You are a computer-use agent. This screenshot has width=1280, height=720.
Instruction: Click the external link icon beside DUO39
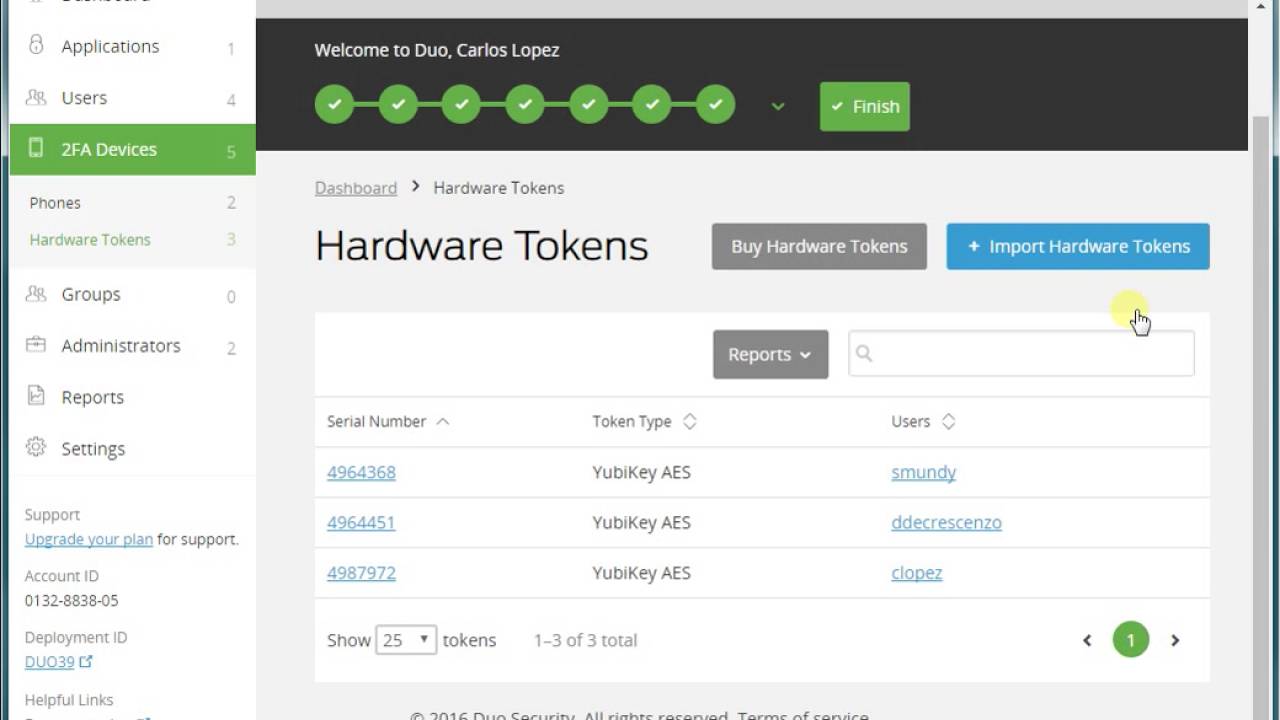(86, 661)
